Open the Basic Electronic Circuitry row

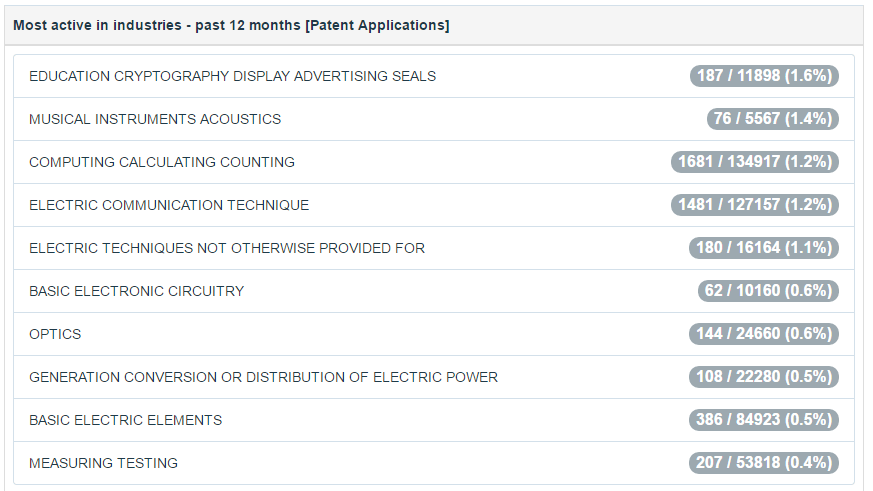[x=136, y=291]
